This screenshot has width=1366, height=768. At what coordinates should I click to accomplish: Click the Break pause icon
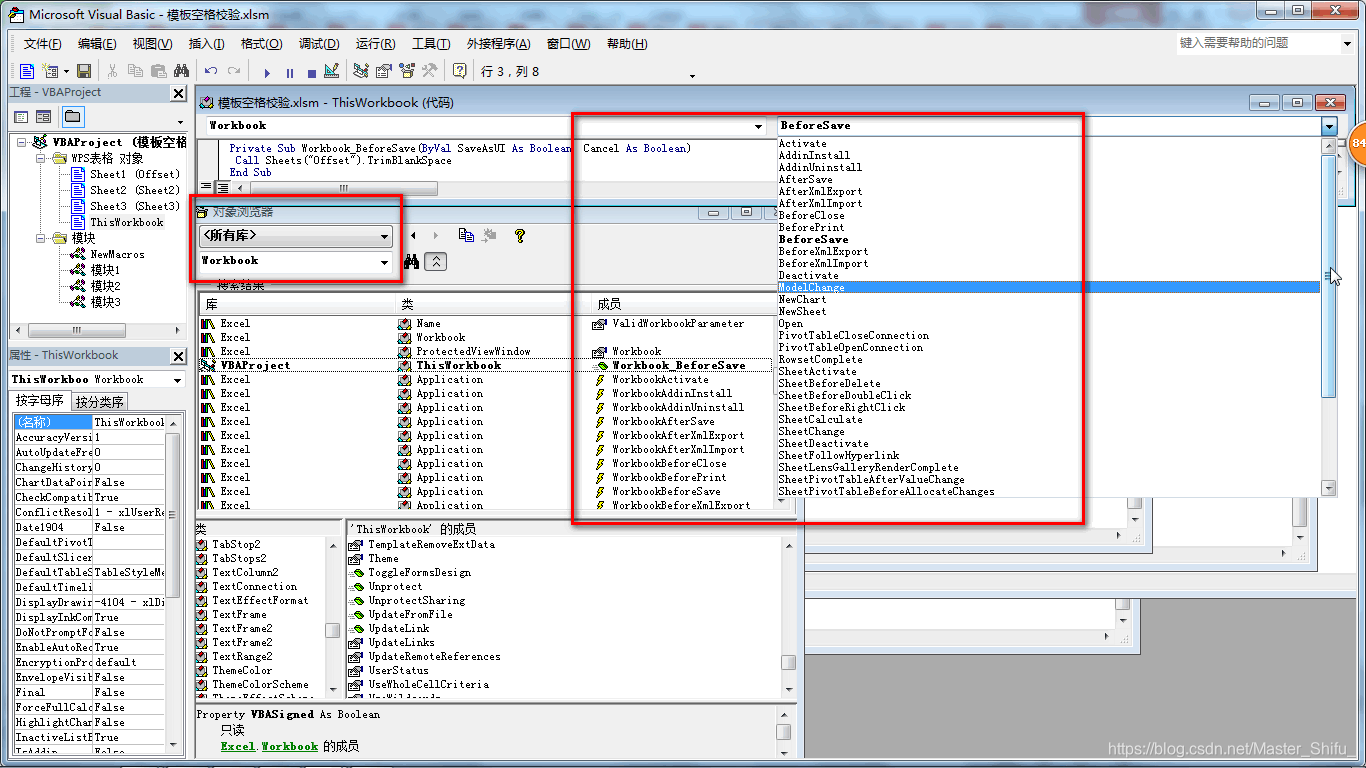point(290,72)
